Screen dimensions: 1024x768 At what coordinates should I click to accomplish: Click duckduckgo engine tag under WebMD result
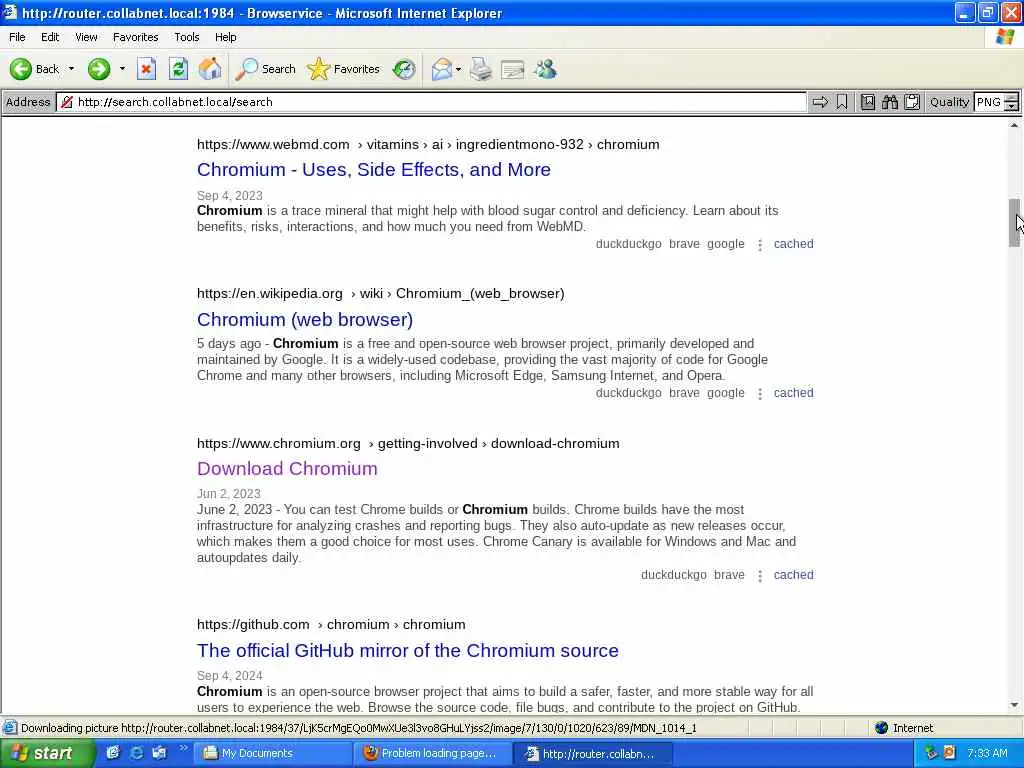tap(628, 244)
